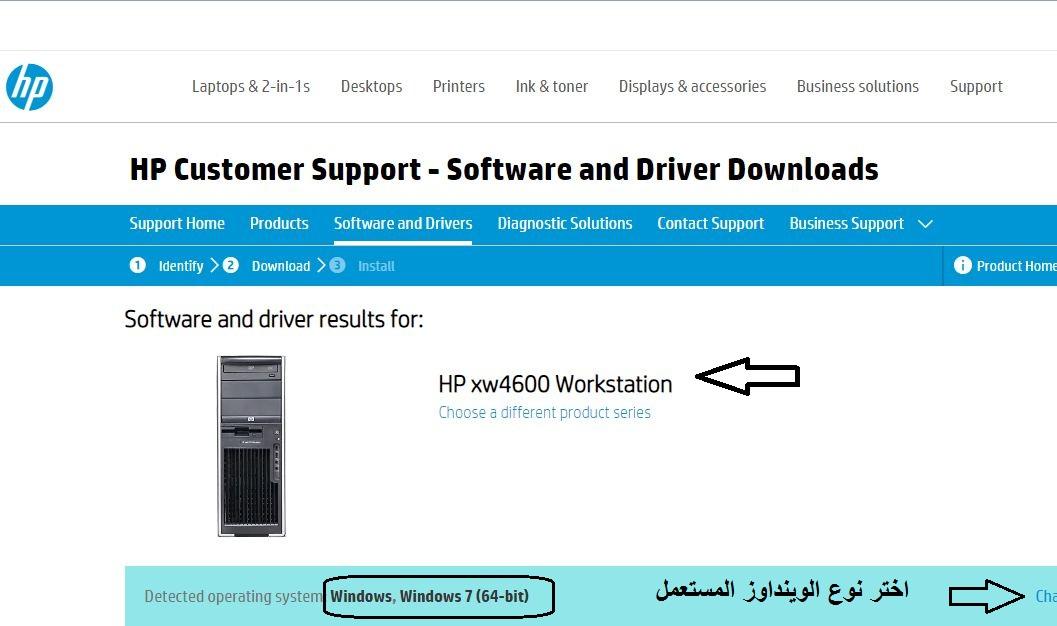The image size is (1057, 626).
Task: Open the Desktops menu
Action: coord(371,86)
